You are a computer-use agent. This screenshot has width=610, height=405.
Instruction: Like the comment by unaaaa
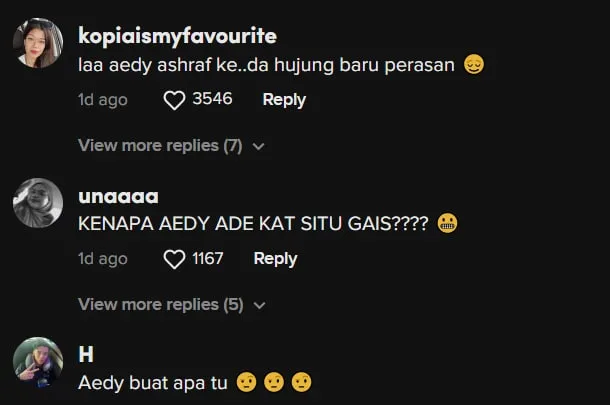[174, 259]
